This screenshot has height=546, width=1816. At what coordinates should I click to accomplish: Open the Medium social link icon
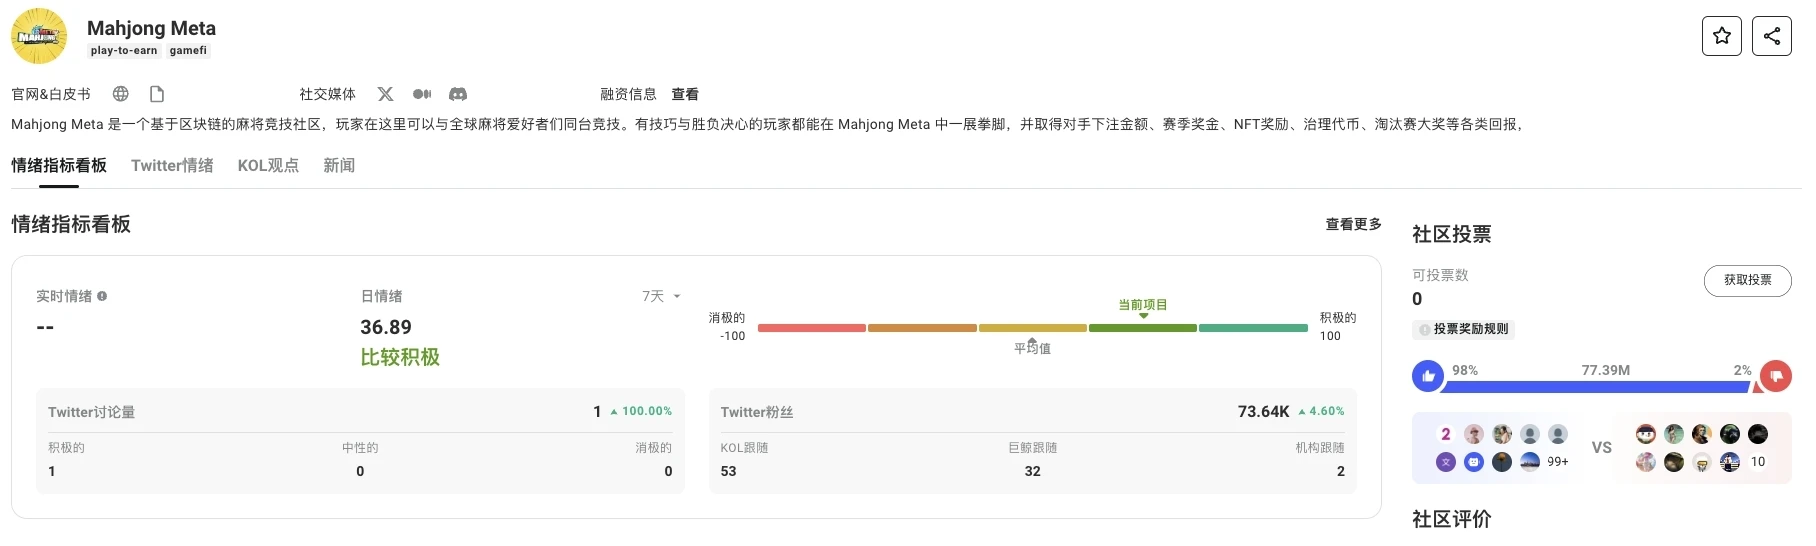[x=422, y=94]
